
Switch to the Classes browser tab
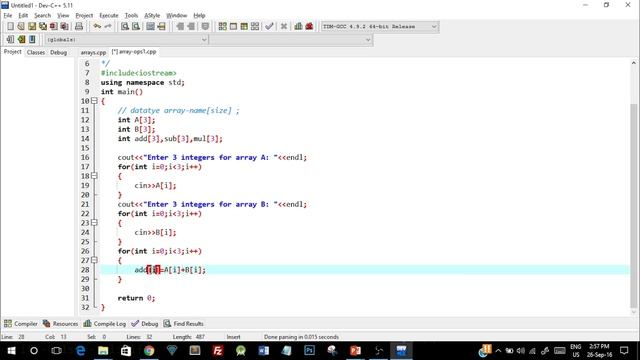coord(36,52)
